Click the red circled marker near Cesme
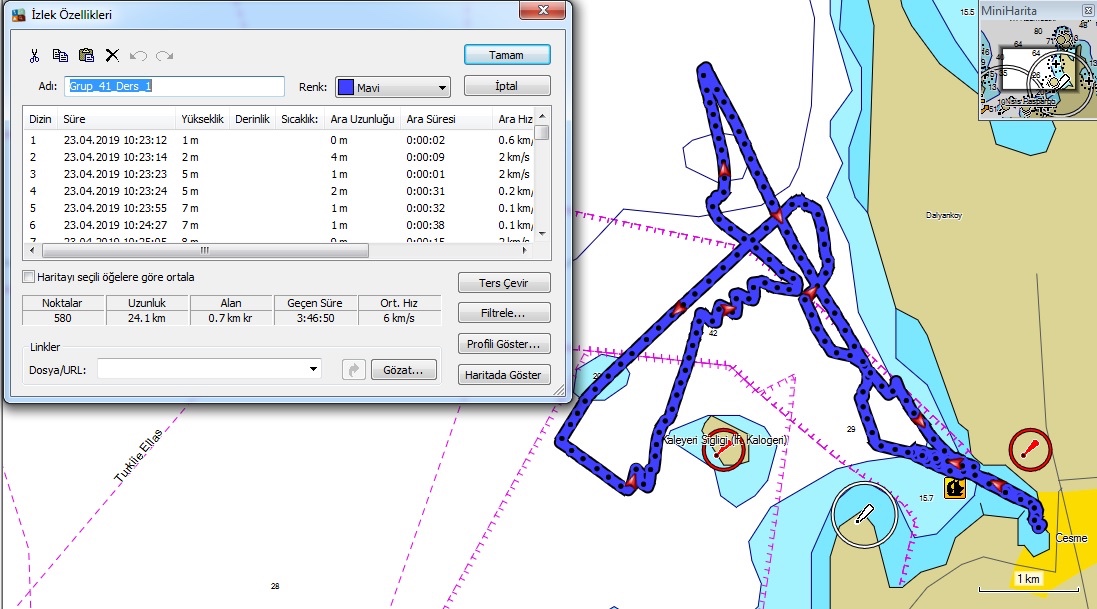 [x=1030, y=449]
